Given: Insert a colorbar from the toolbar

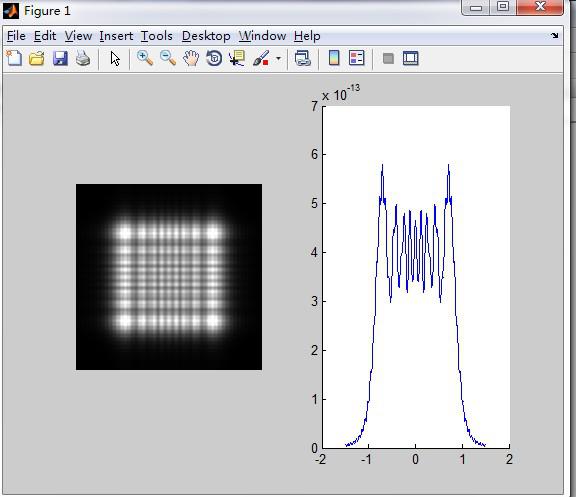Looking at the screenshot, I should pos(334,58).
